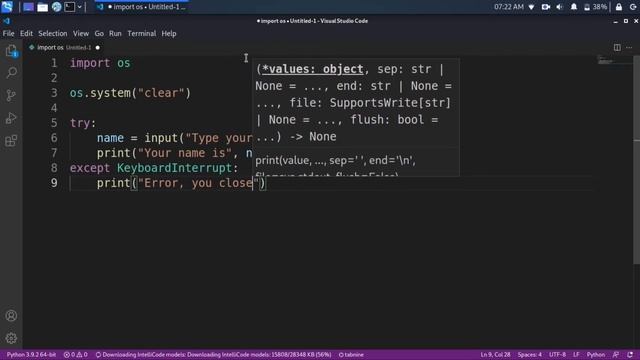Click line number 9 in the gutter
The height and width of the screenshot is (360, 640).
(x=54, y=183)
